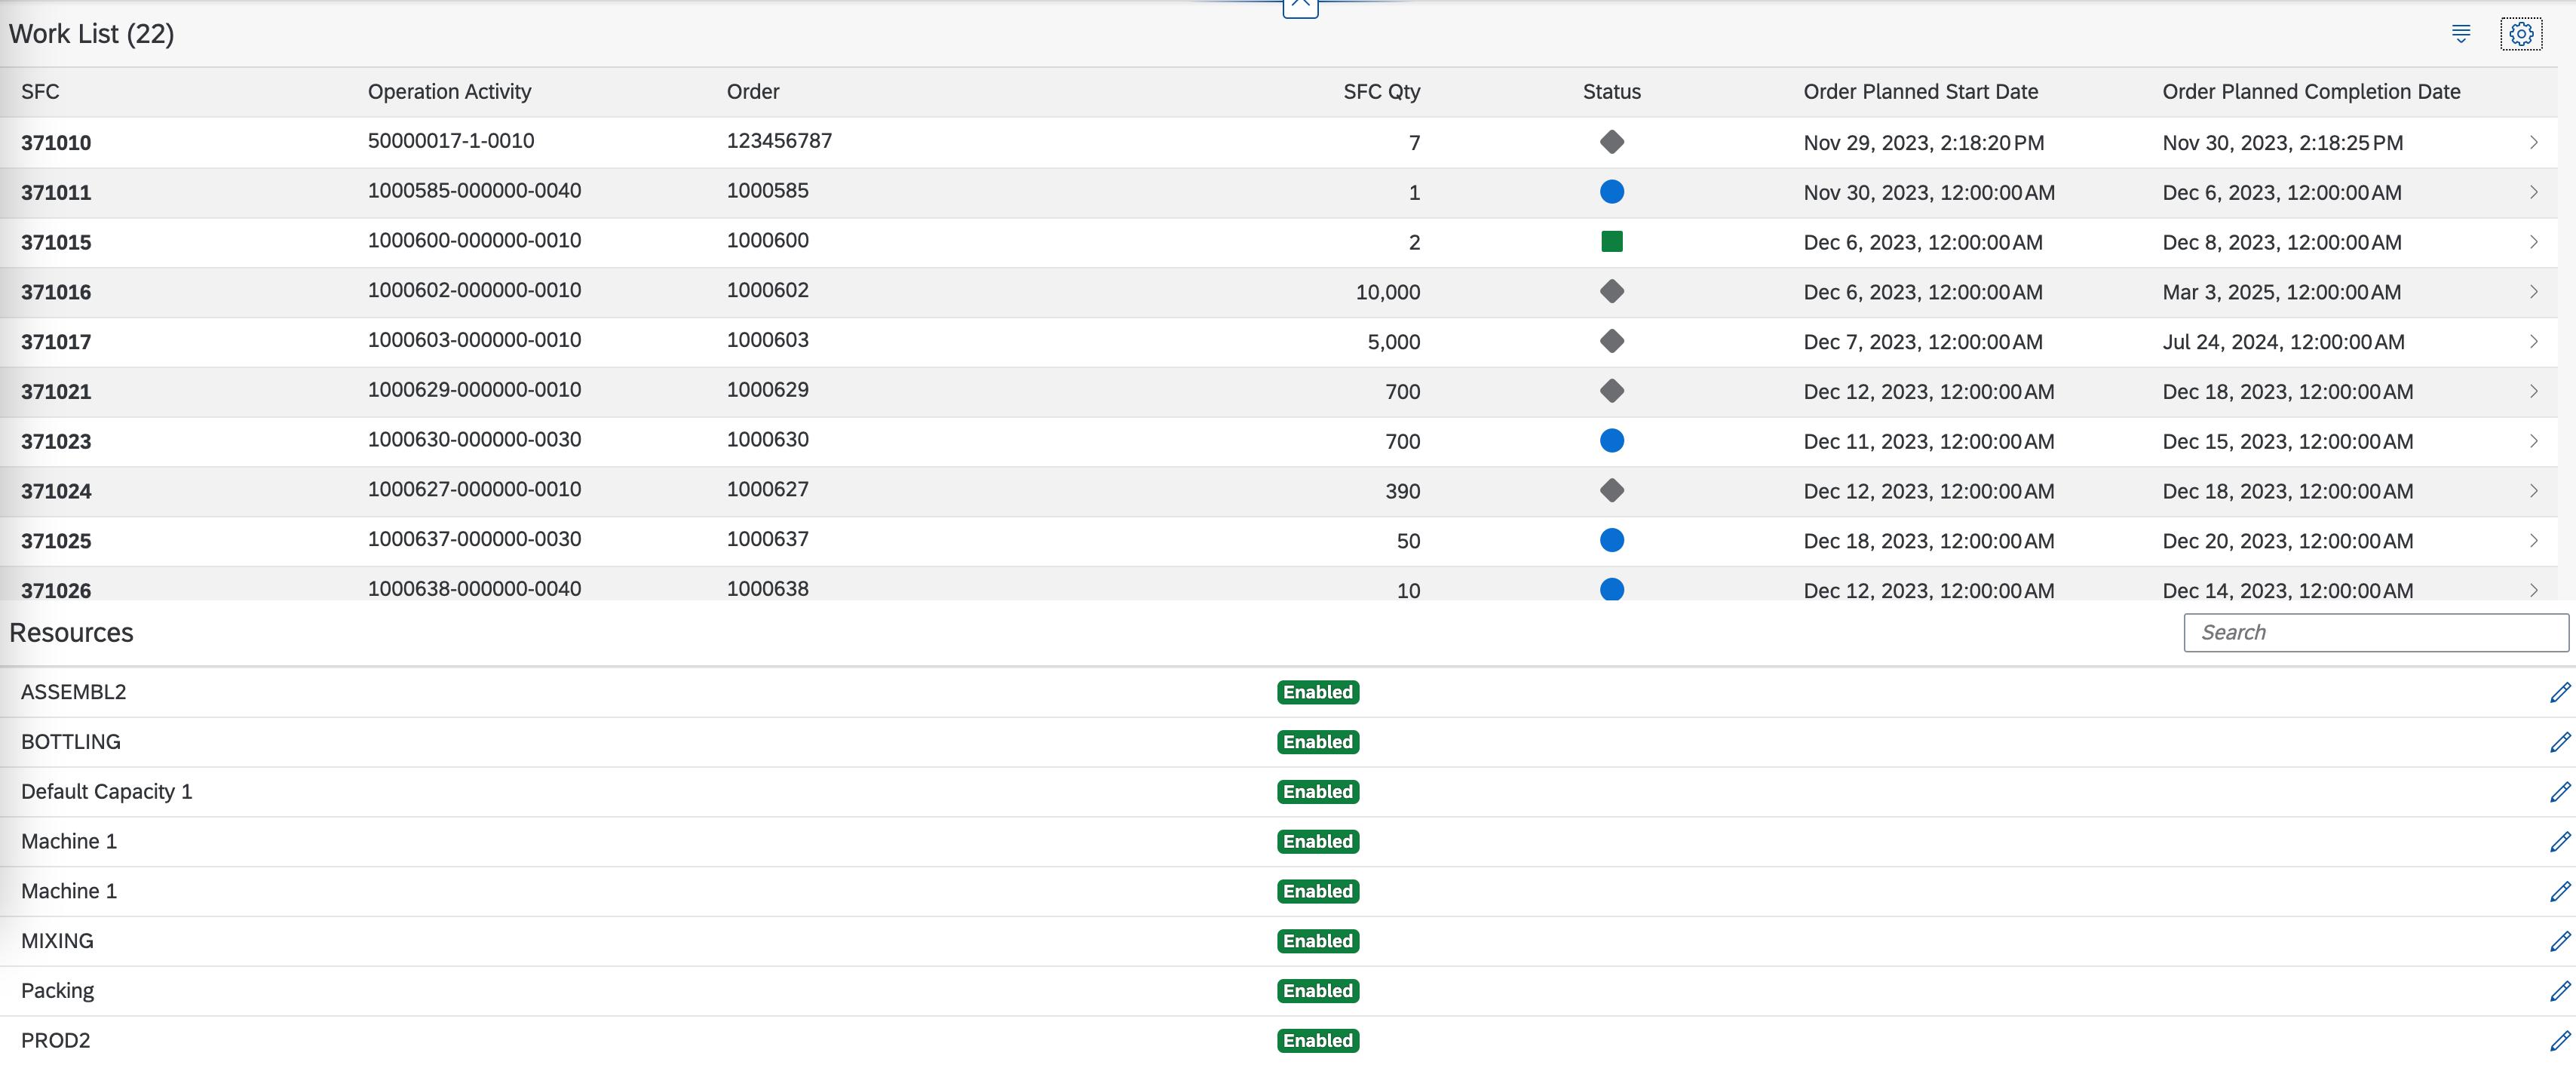
Task: Click Enabled status of PROD2
Action: [1317, 1041]
